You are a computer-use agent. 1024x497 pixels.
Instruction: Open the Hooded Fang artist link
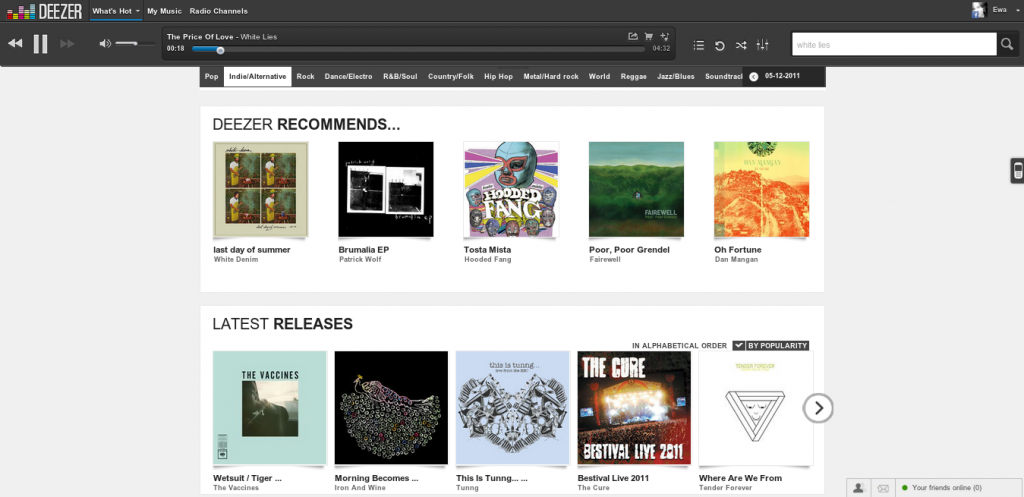click(x=488, y=259)
